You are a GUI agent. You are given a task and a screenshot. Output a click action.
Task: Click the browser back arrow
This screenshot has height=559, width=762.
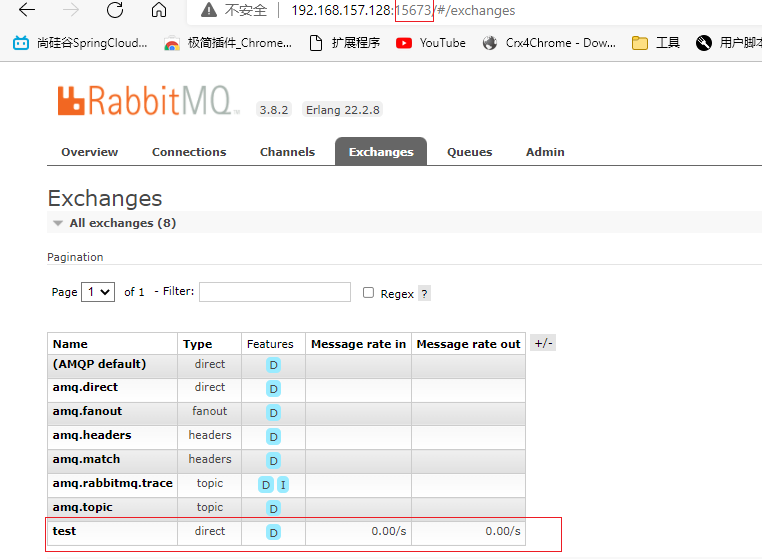pyautogui.click(x=27, y=10)
